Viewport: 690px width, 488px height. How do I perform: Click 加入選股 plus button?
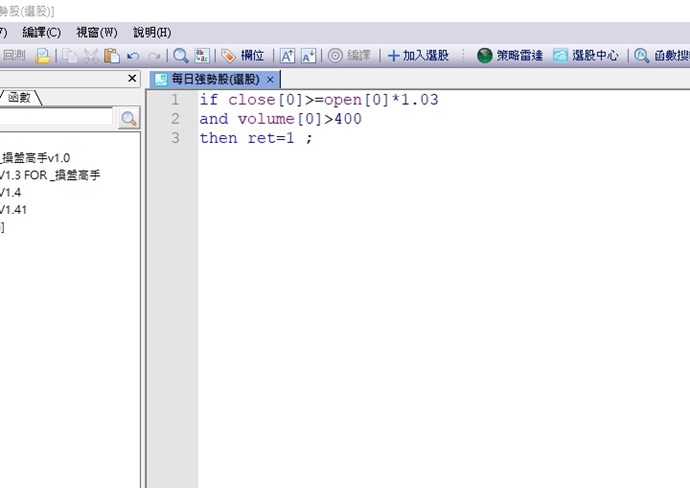[x=418, y=56]
